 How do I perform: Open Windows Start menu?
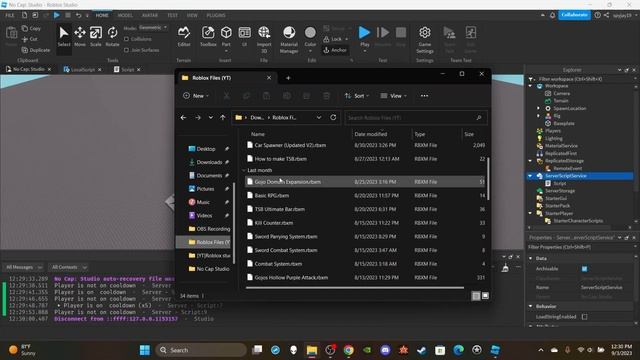(x=144, y=350)
